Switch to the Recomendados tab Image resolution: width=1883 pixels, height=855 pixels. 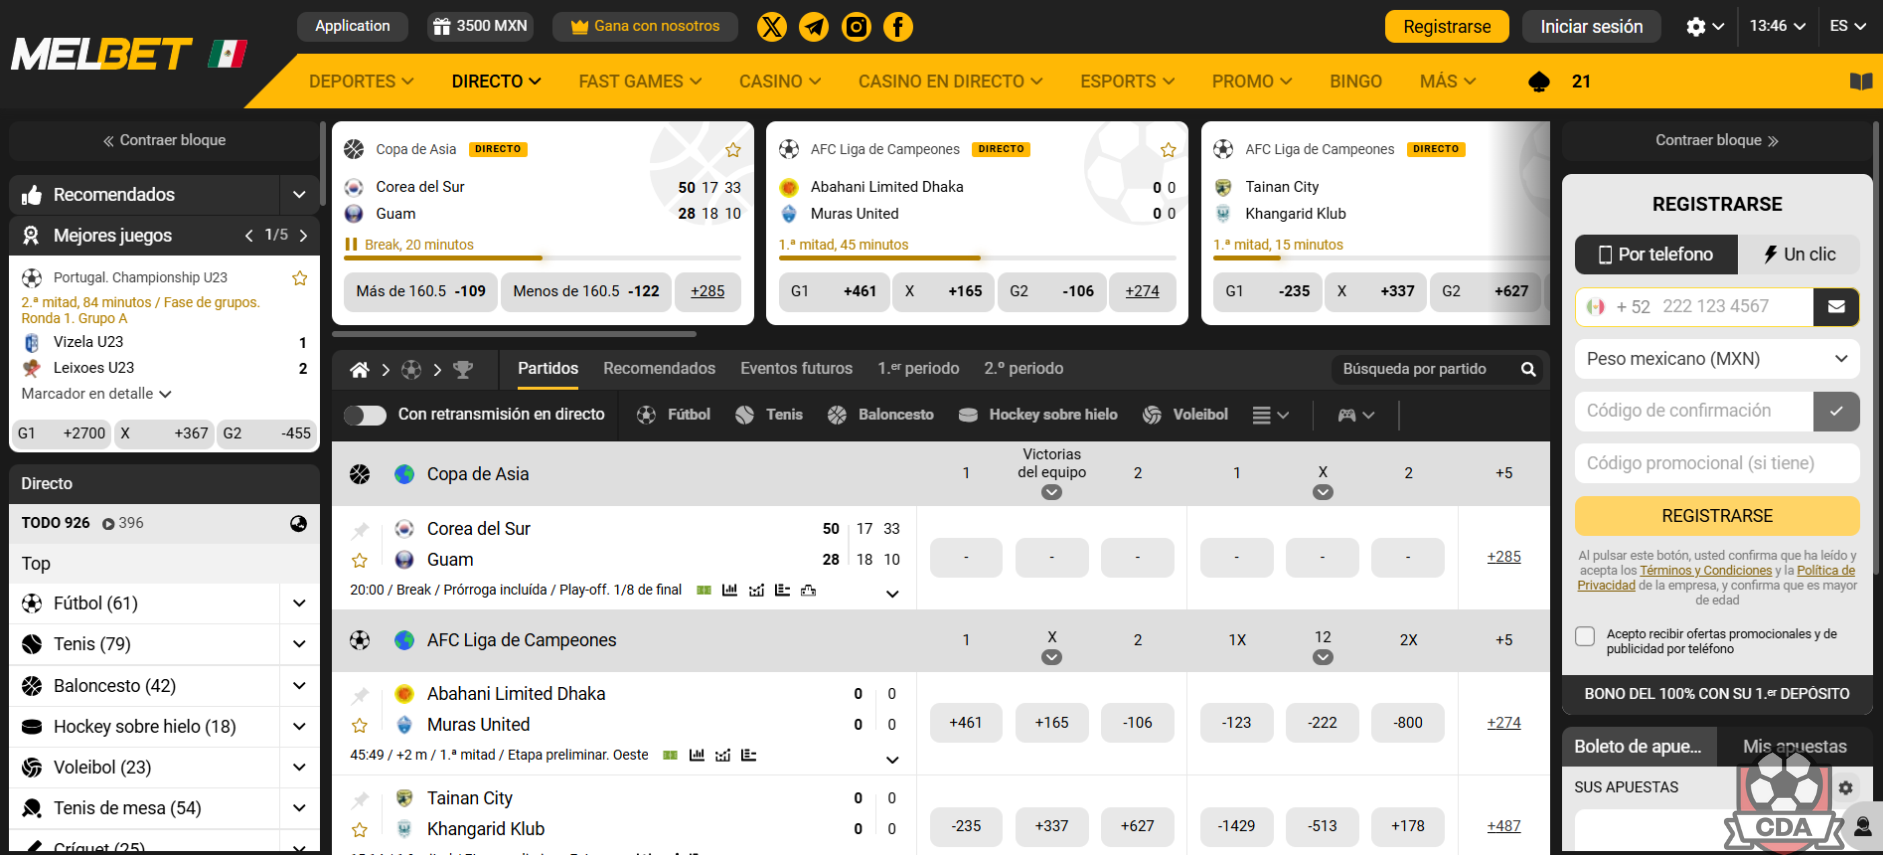coord(659,368)
